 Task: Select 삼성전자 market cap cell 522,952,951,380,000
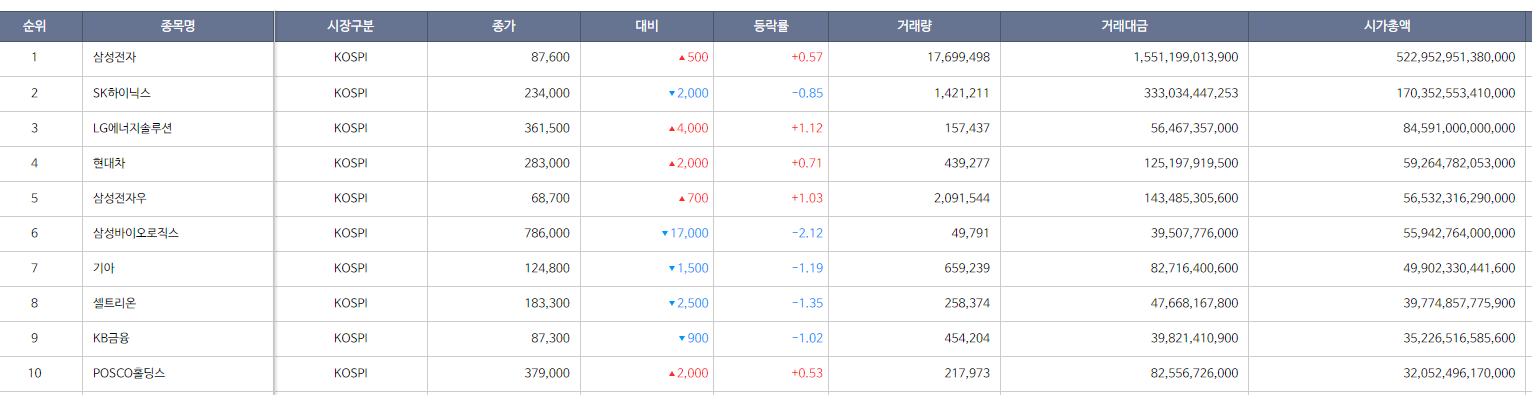[1455, 57]
